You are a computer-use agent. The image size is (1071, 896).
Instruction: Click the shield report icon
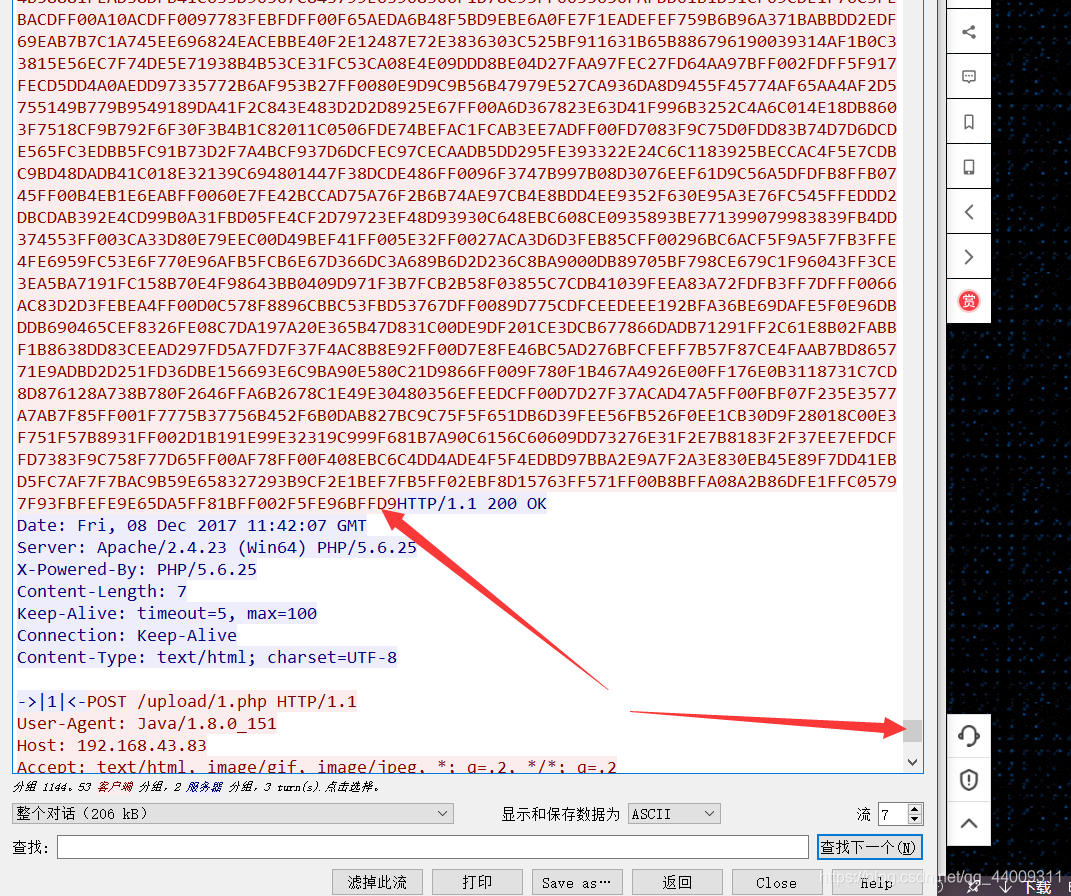click(x=969, y=779)
